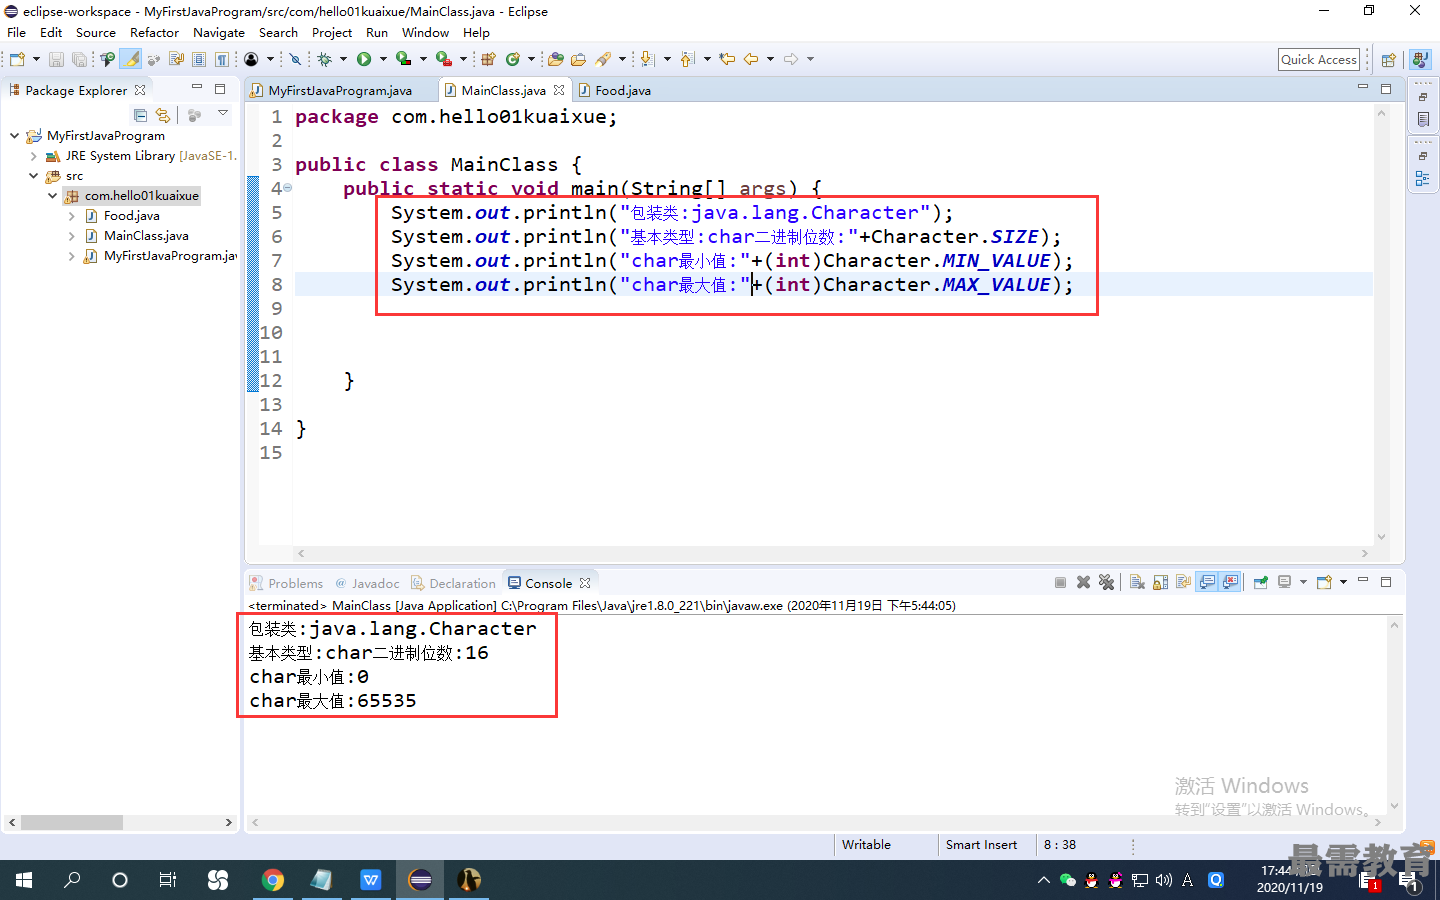Viewport: 1440px width, 900px height.
Task: Run MainClass with green Run button
Action: [x=364, y=59]
